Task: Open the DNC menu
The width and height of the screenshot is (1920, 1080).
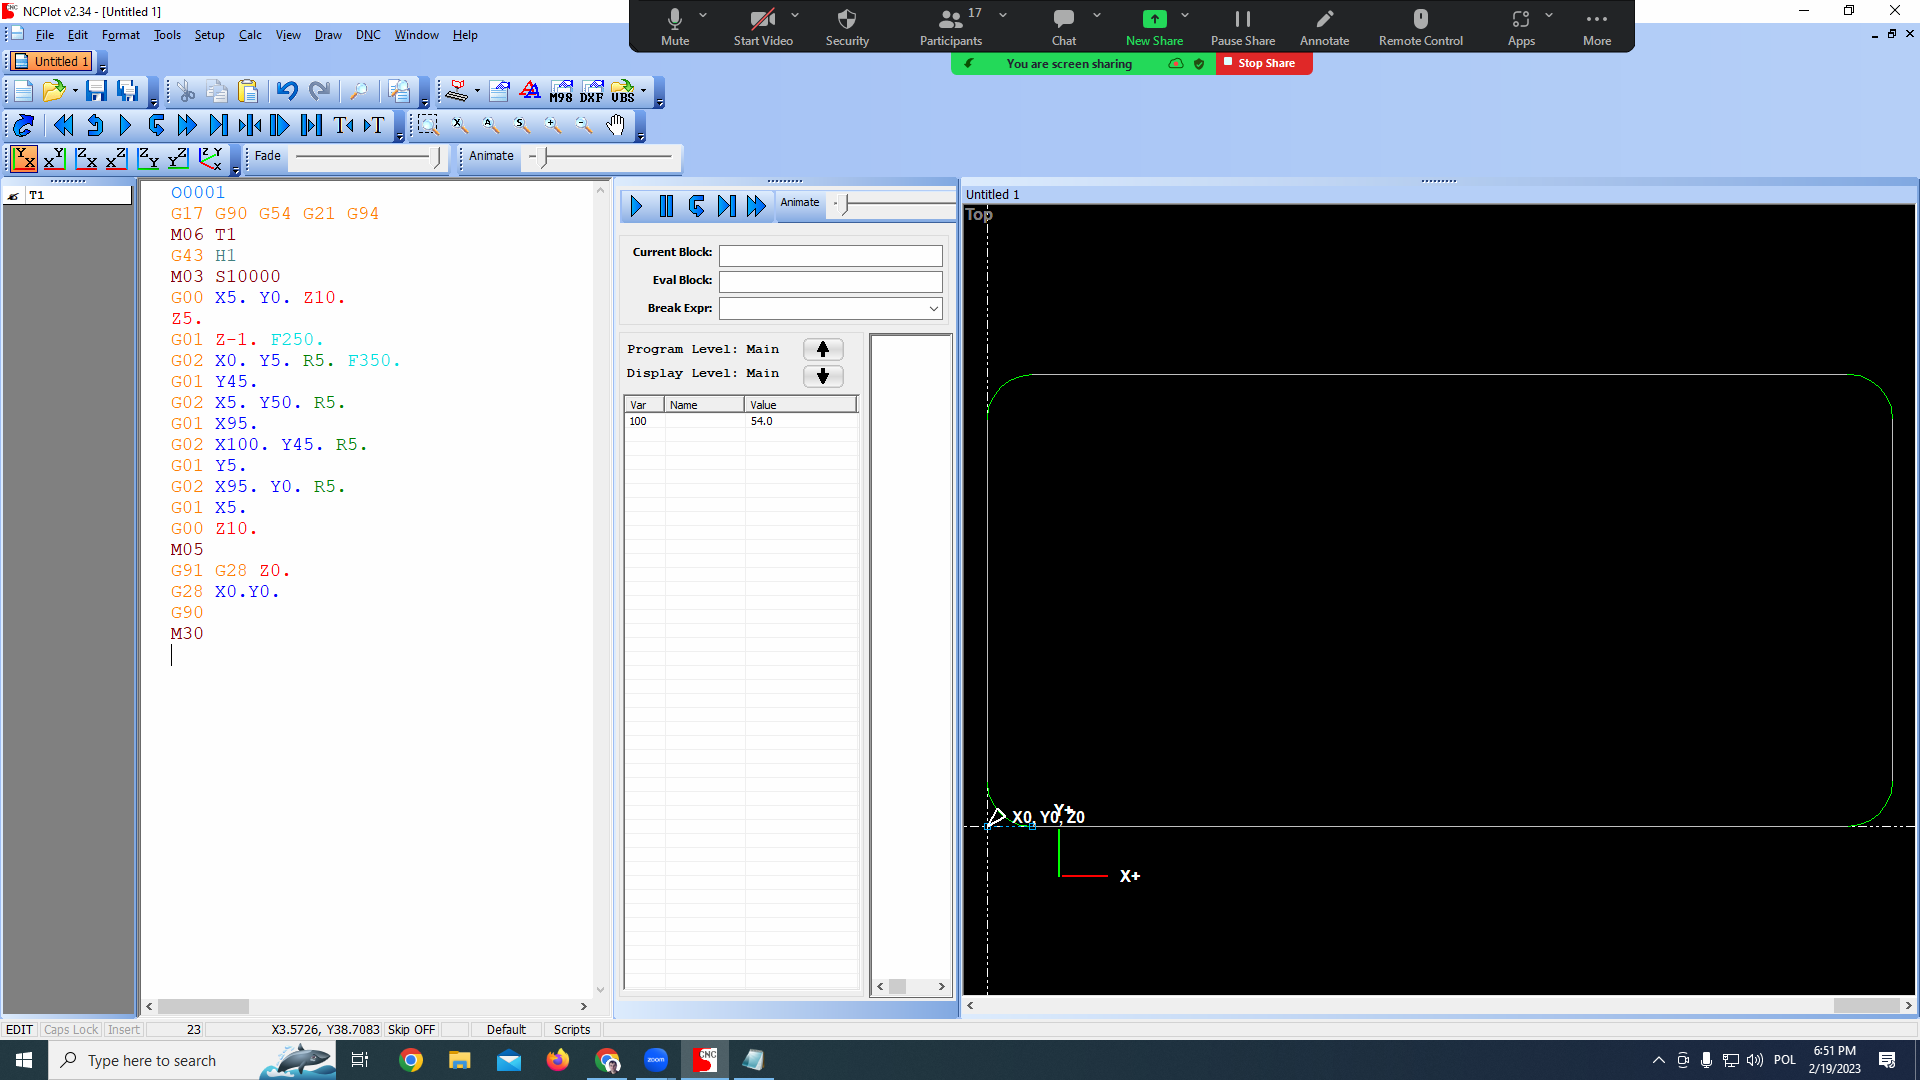Action: click(x=368, y=35)
